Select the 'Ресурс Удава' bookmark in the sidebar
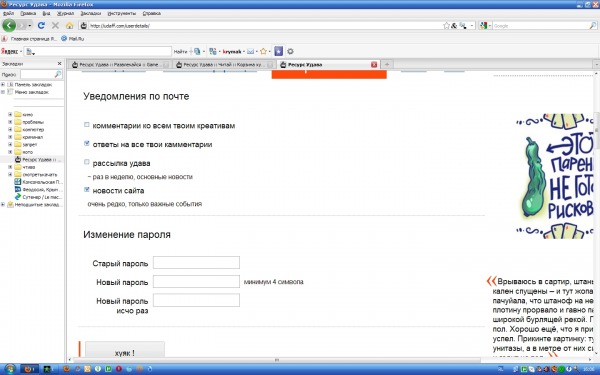Viewport: 600px width, 375px height. (38, 160)
